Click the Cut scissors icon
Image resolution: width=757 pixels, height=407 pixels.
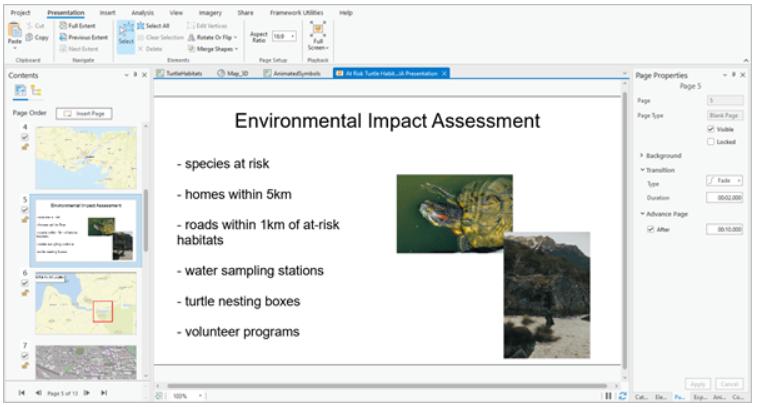(30, 26)
